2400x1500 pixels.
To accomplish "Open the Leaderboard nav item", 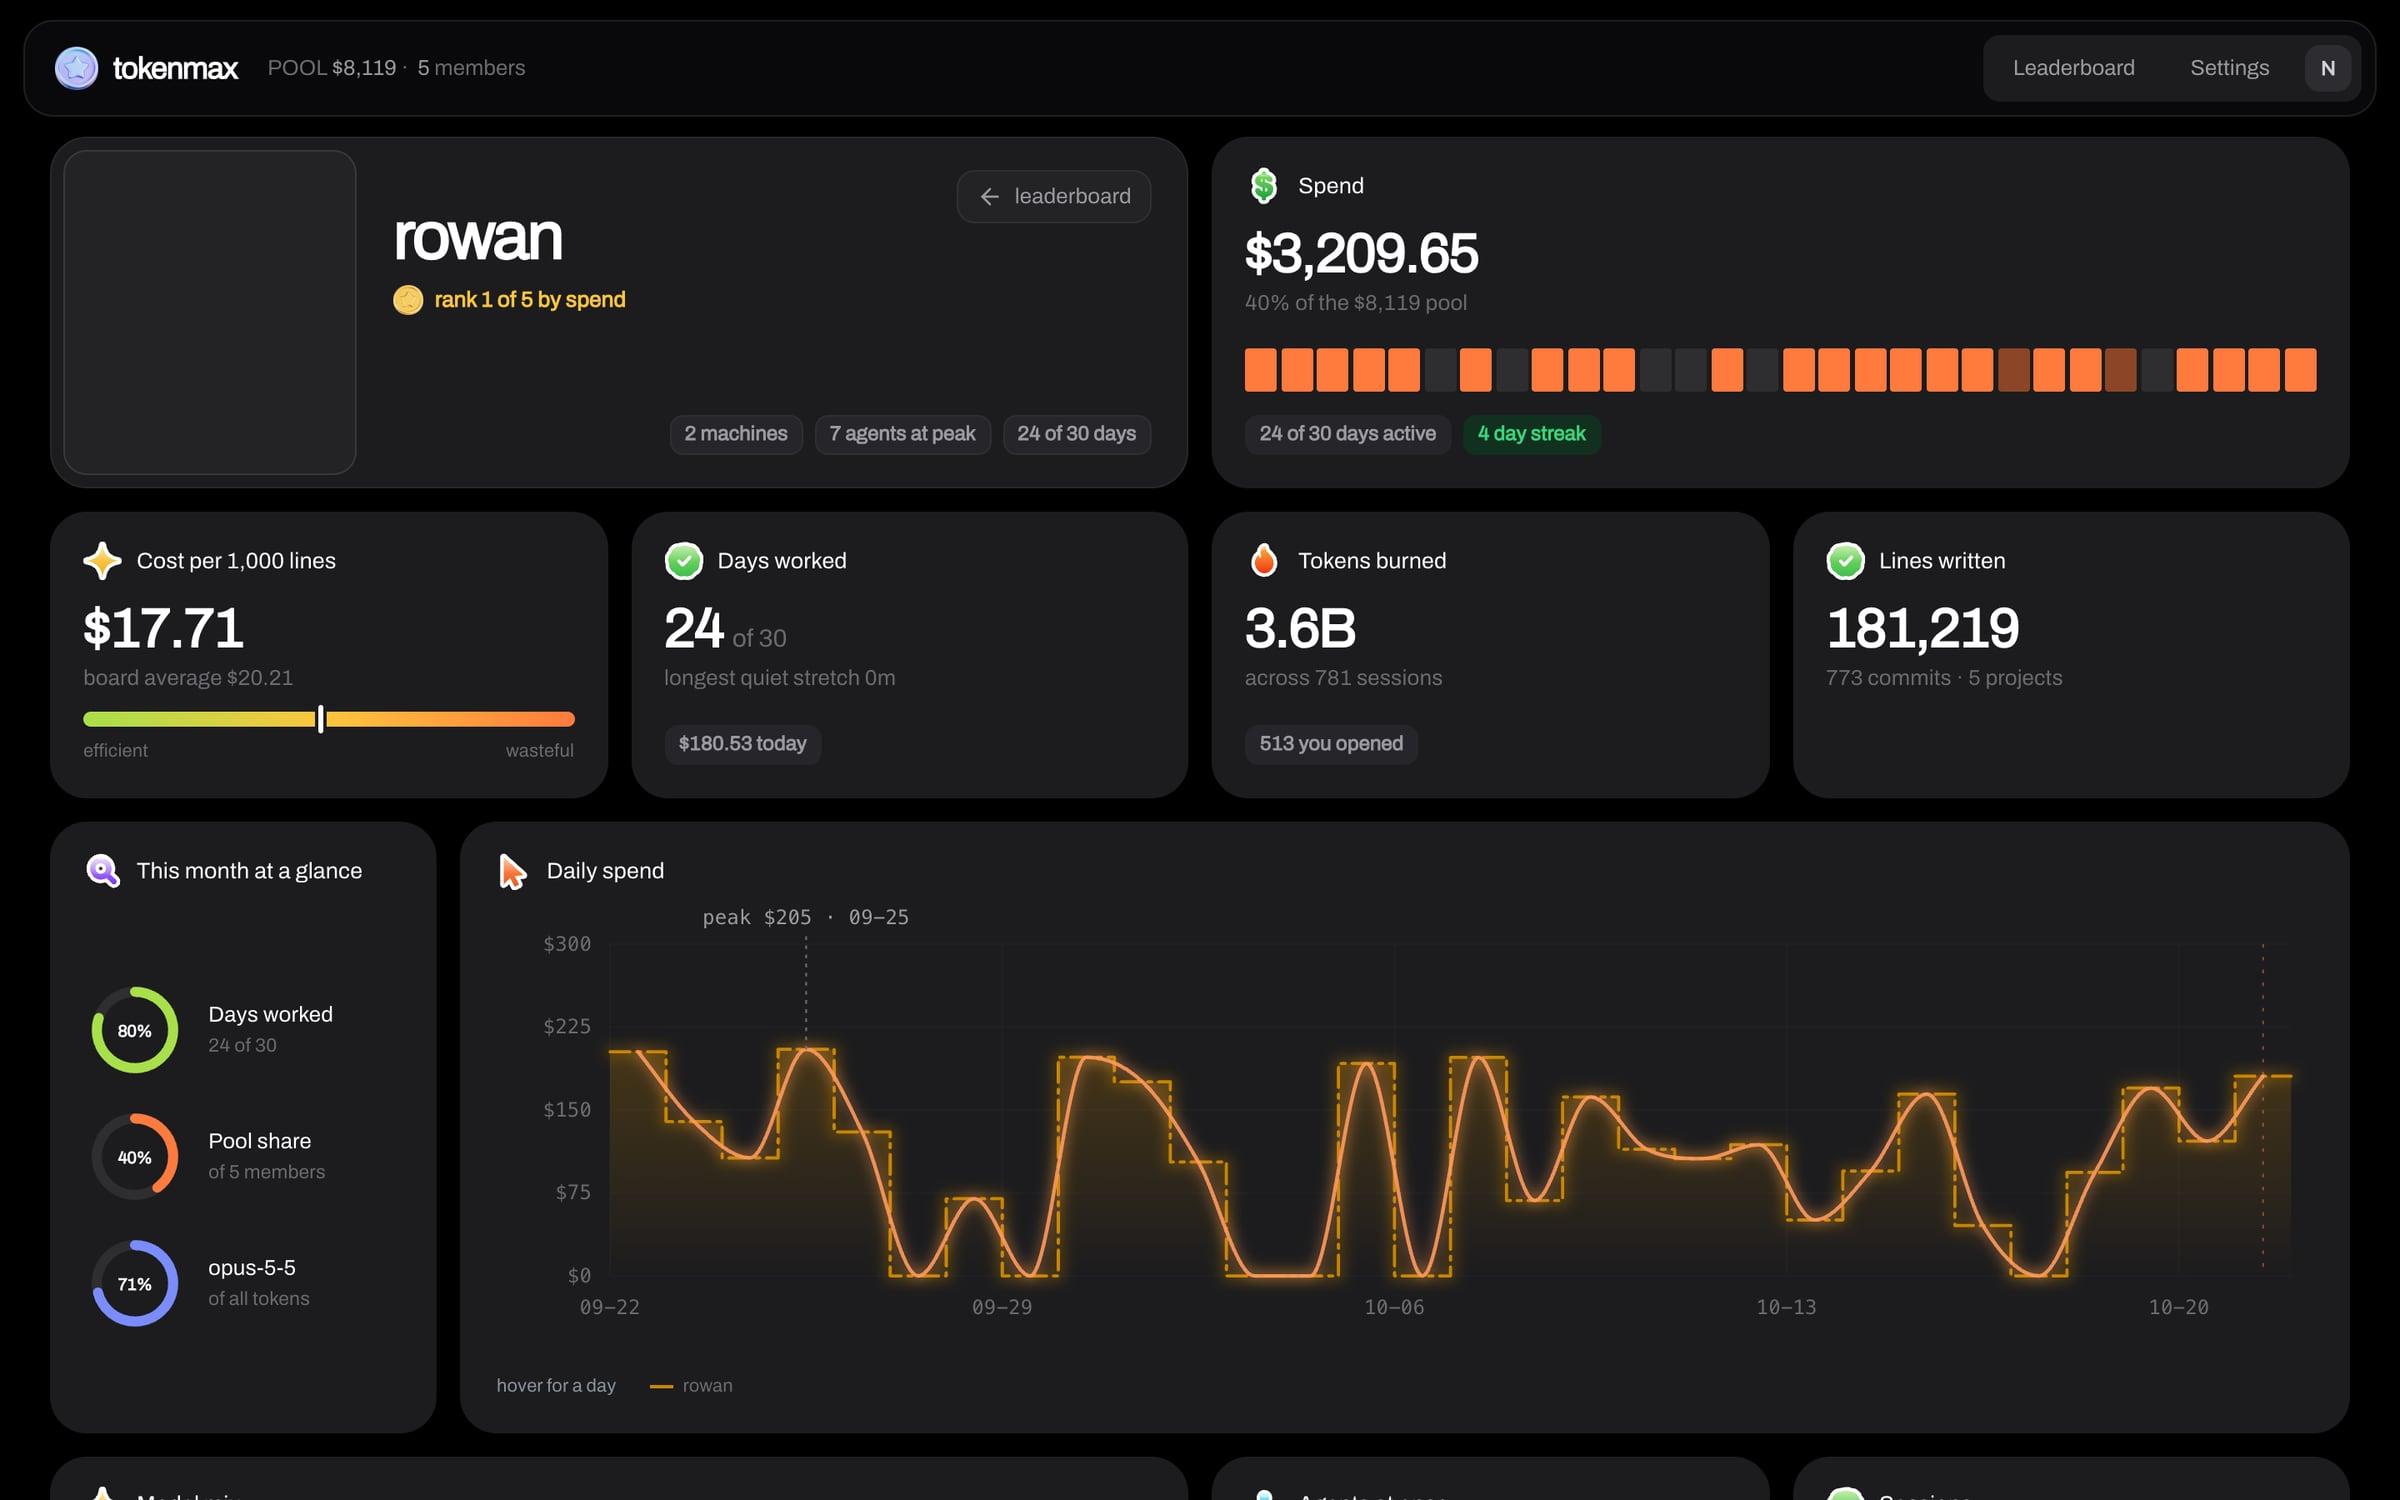I will pyautogui.click(x=2073, y=68).
